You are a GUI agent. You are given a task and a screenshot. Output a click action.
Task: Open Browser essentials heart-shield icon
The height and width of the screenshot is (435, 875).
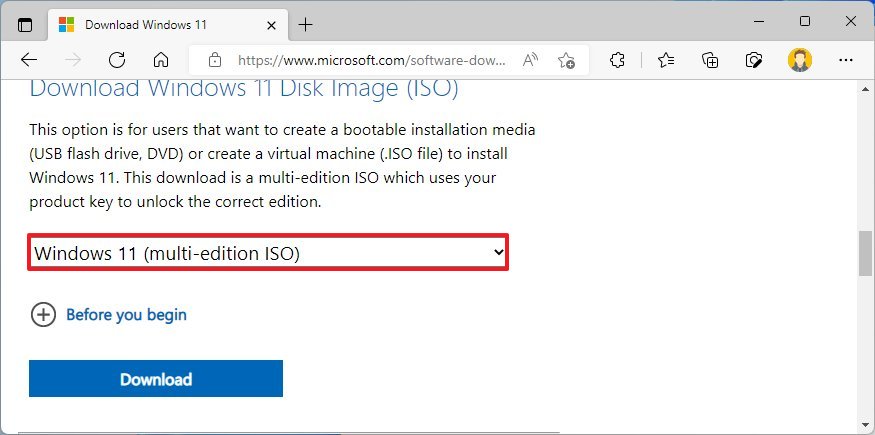[755, 60]
